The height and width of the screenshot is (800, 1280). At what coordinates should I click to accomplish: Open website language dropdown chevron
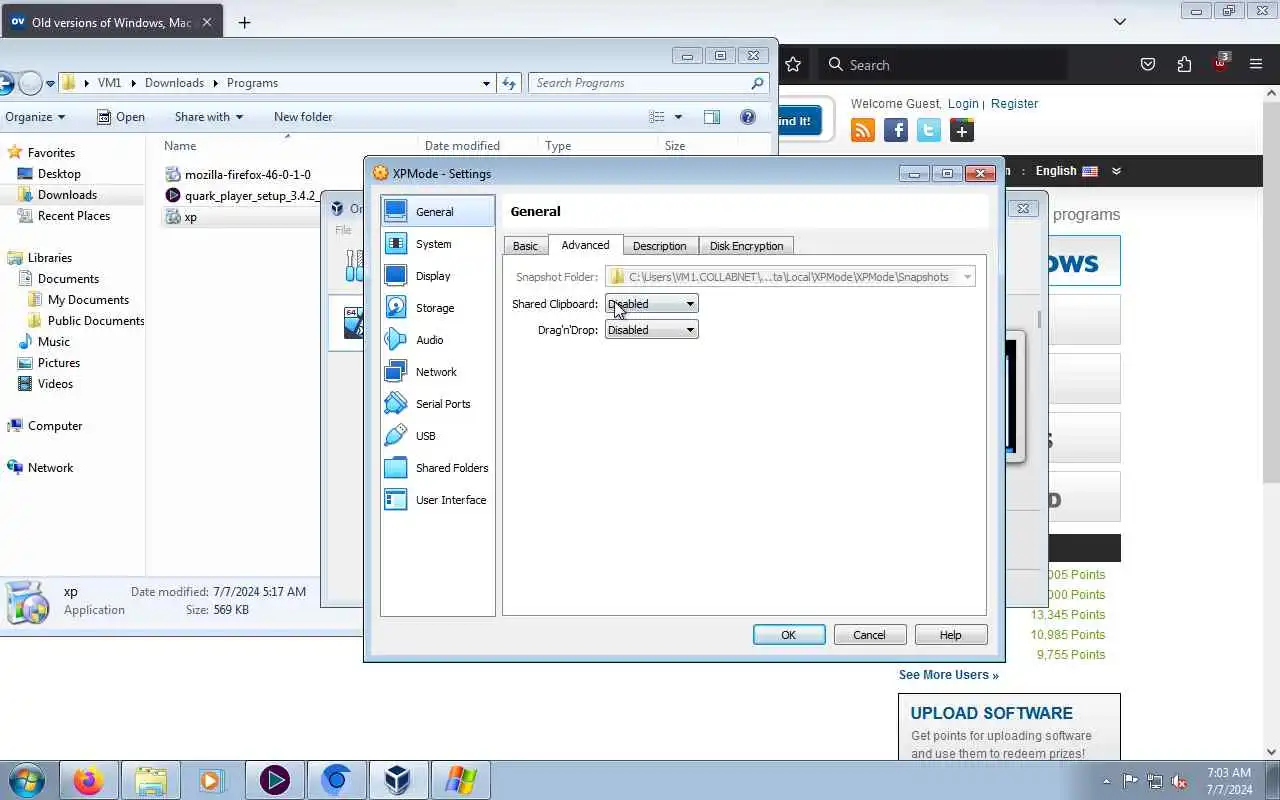click(x=1117, y=171)
